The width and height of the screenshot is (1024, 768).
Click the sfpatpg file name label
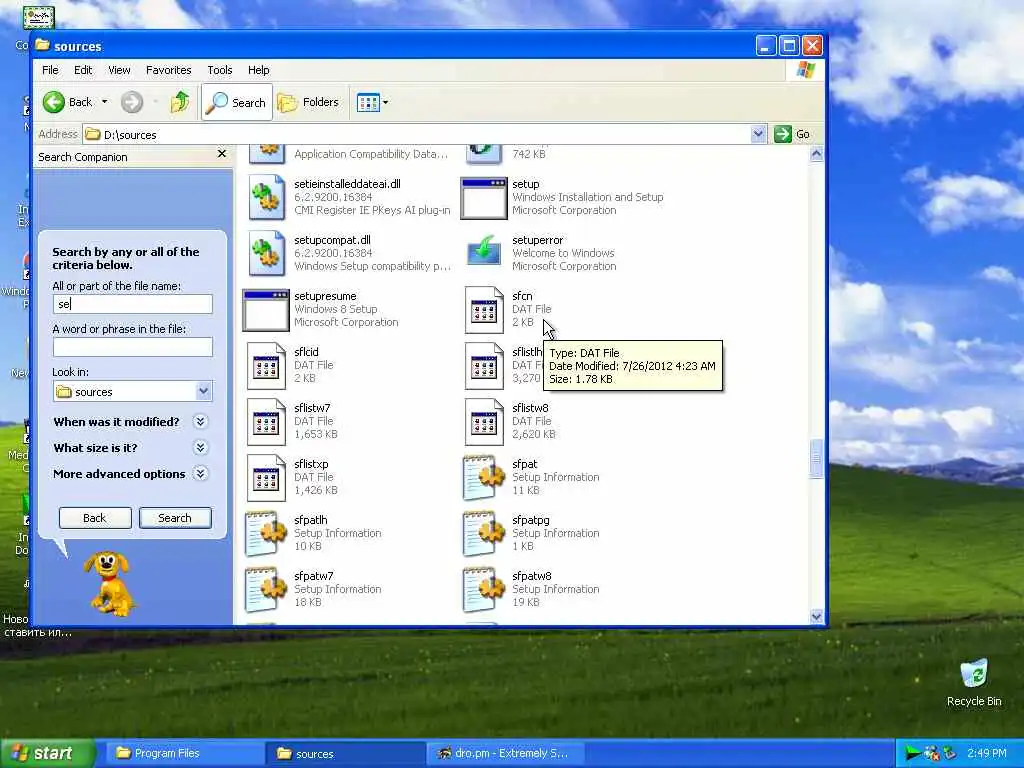point(531,520)
